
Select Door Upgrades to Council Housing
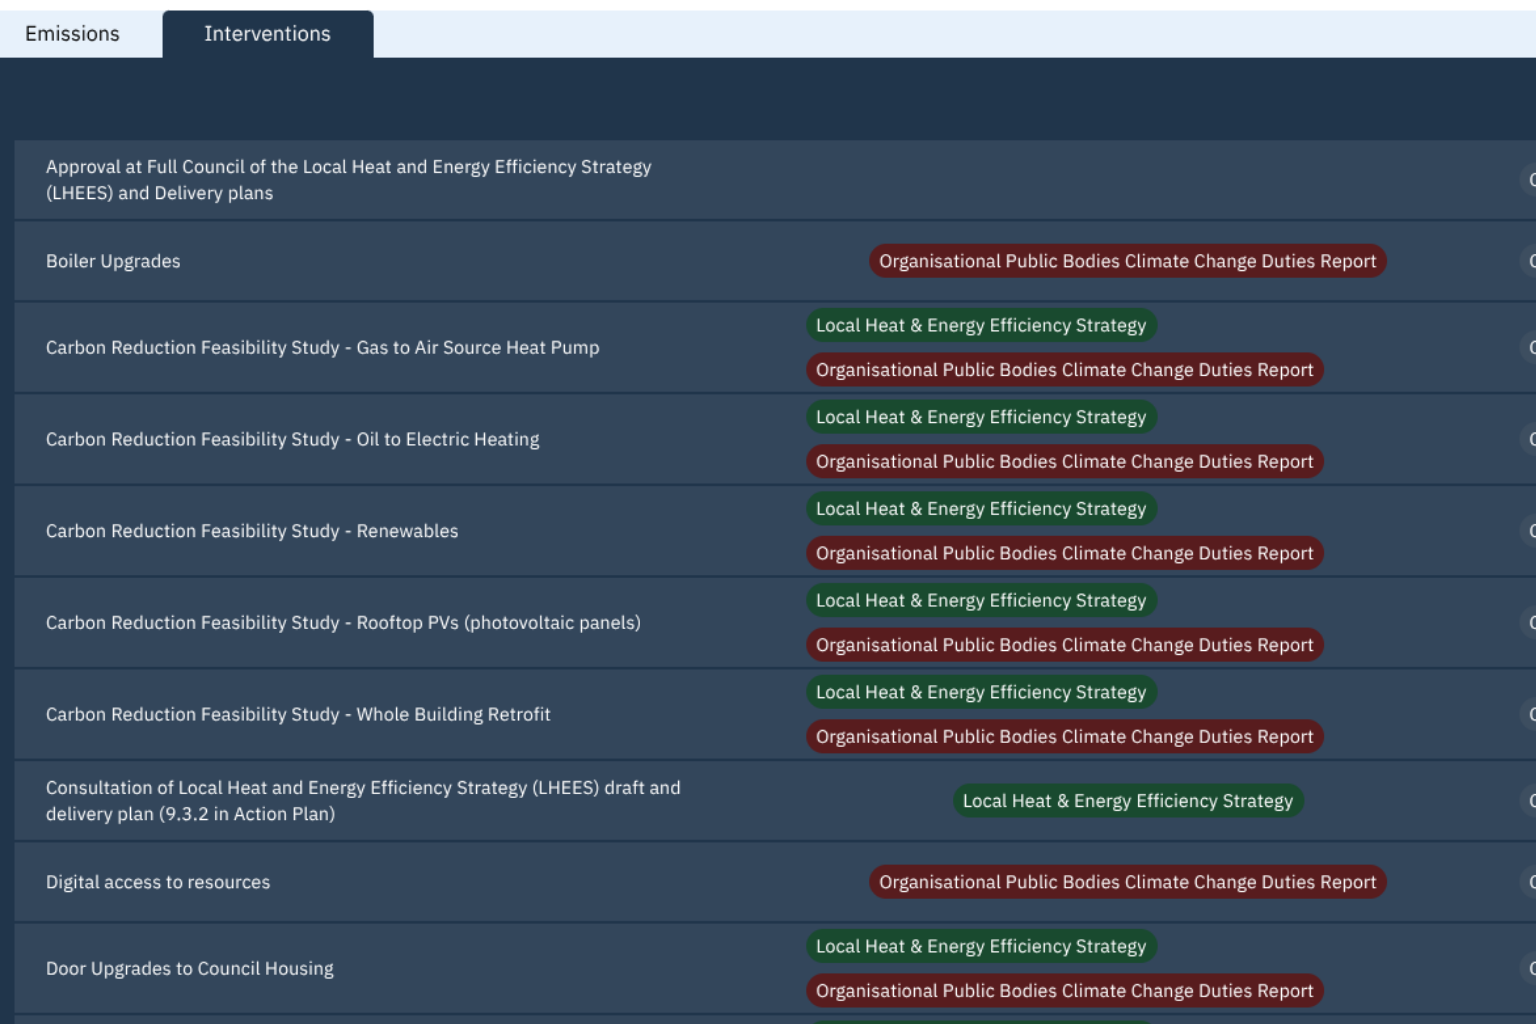190,969
